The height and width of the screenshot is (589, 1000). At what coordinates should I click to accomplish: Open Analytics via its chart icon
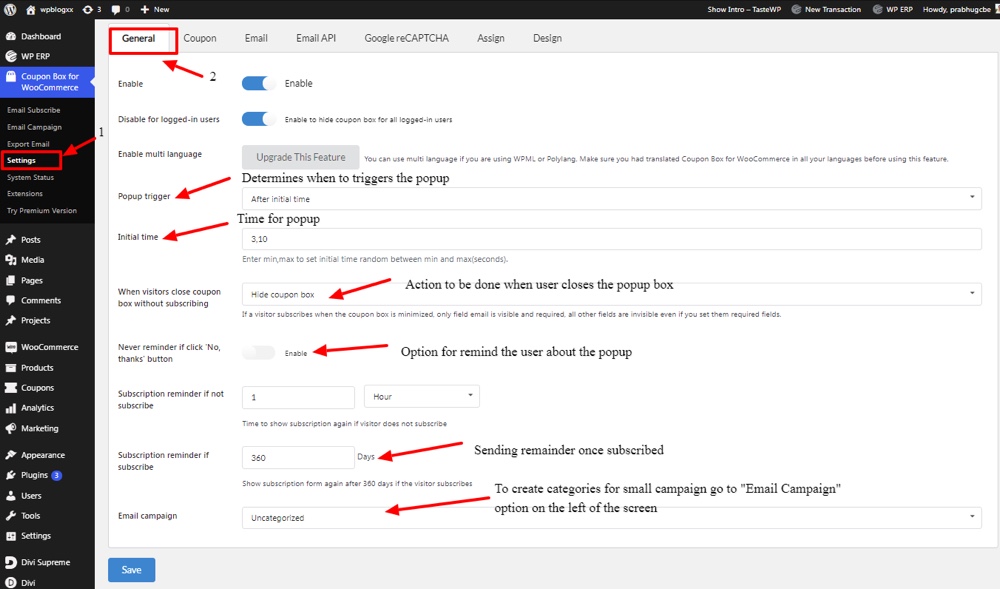coord(10,408)
